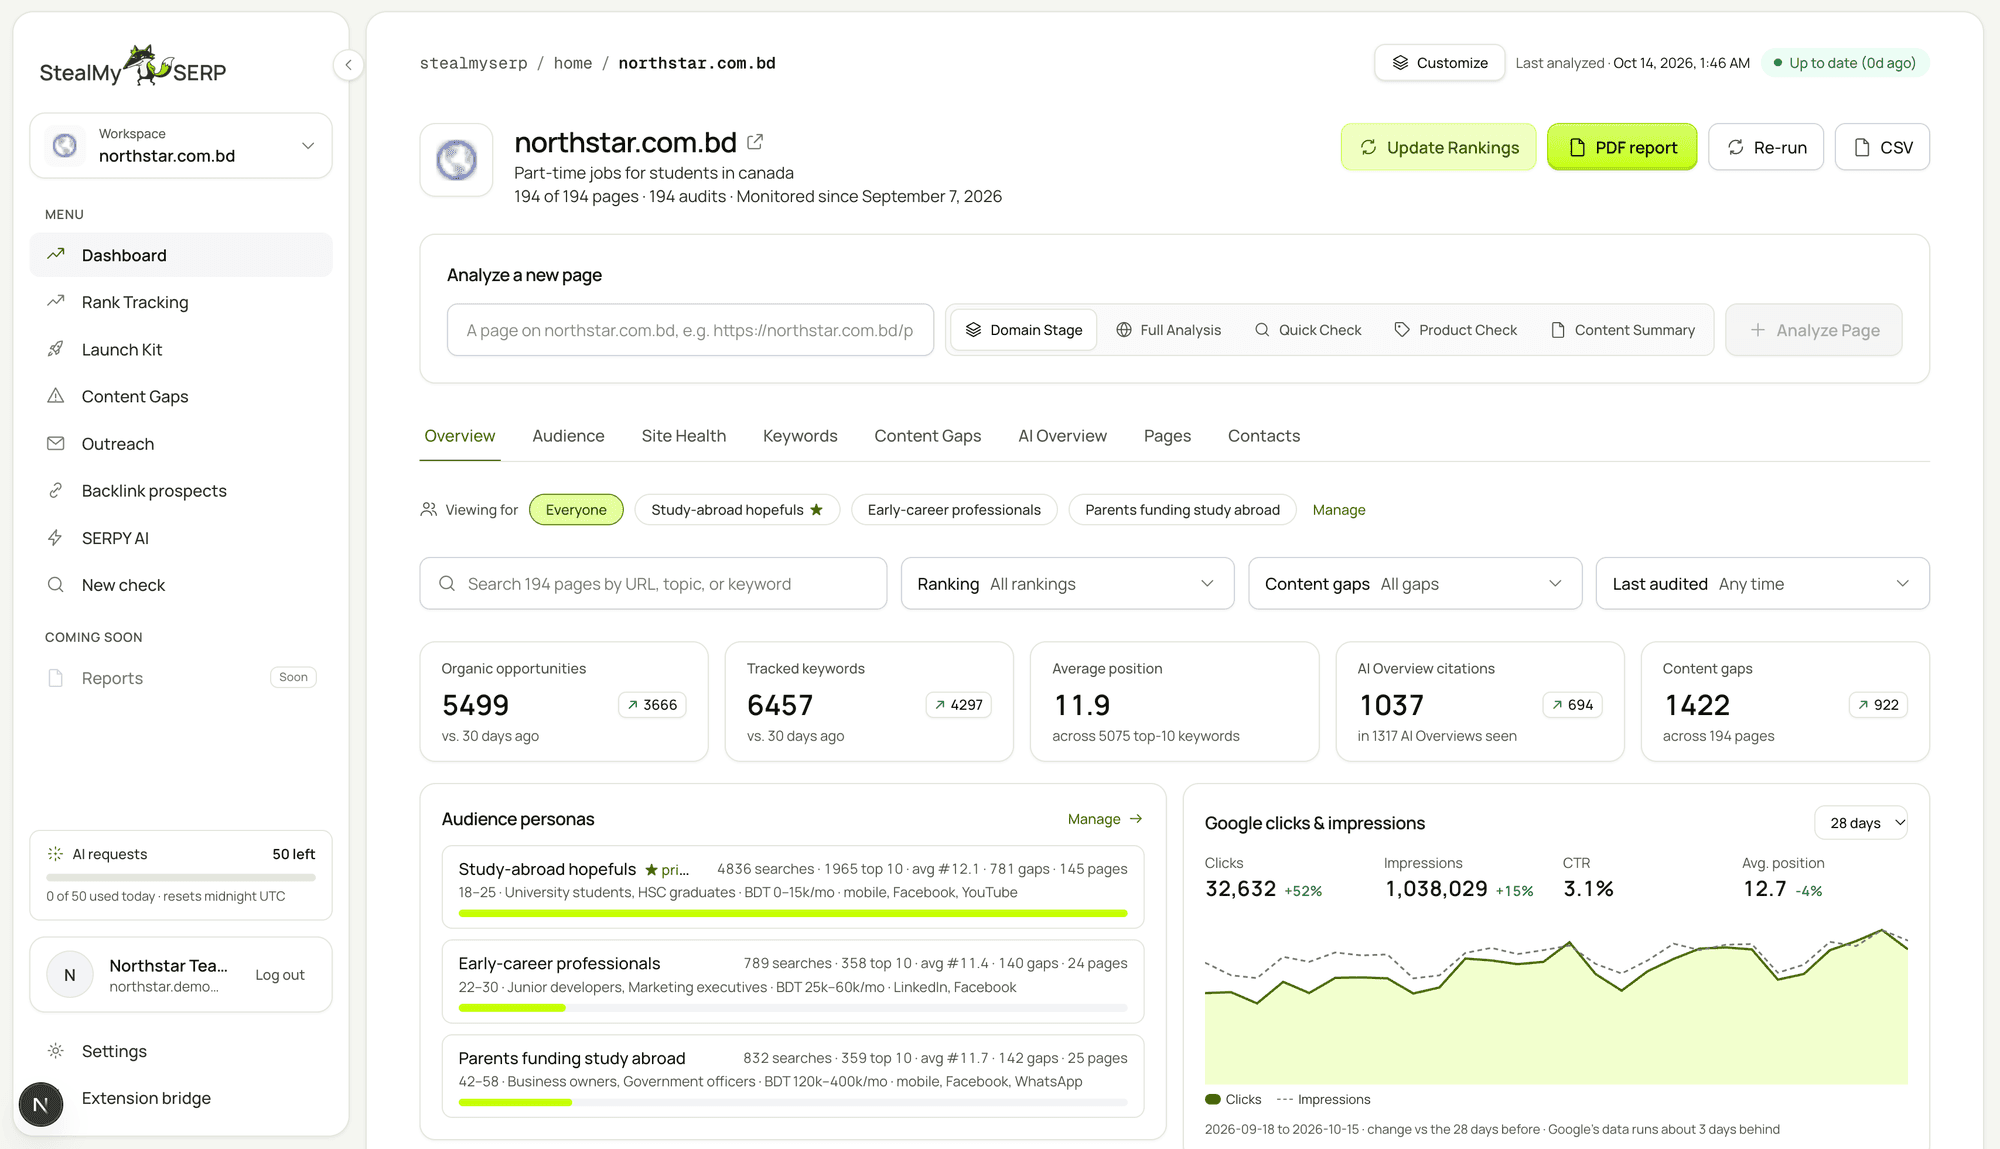Click the New check magnifier icon

56,585
